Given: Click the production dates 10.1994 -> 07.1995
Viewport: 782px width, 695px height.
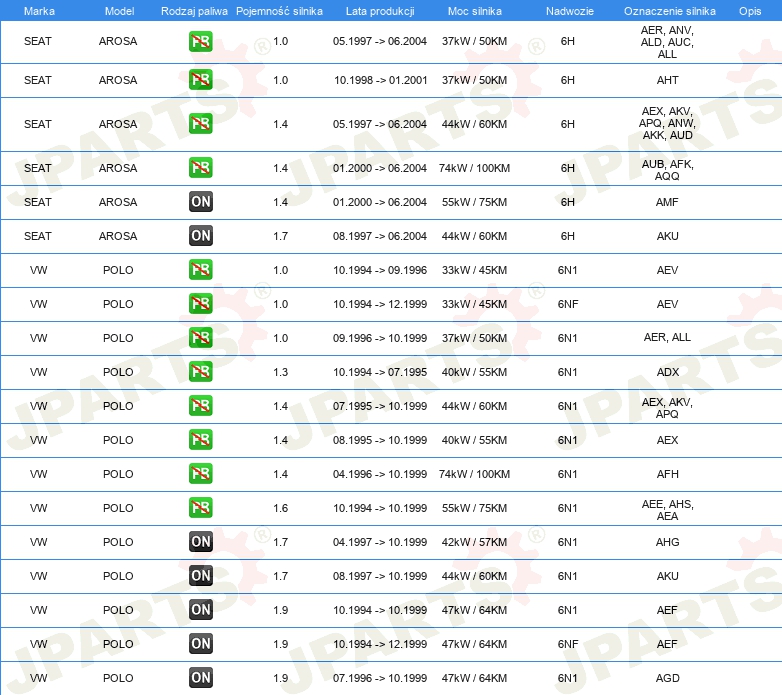Looking at the screenshot, I should pos(379,372).
